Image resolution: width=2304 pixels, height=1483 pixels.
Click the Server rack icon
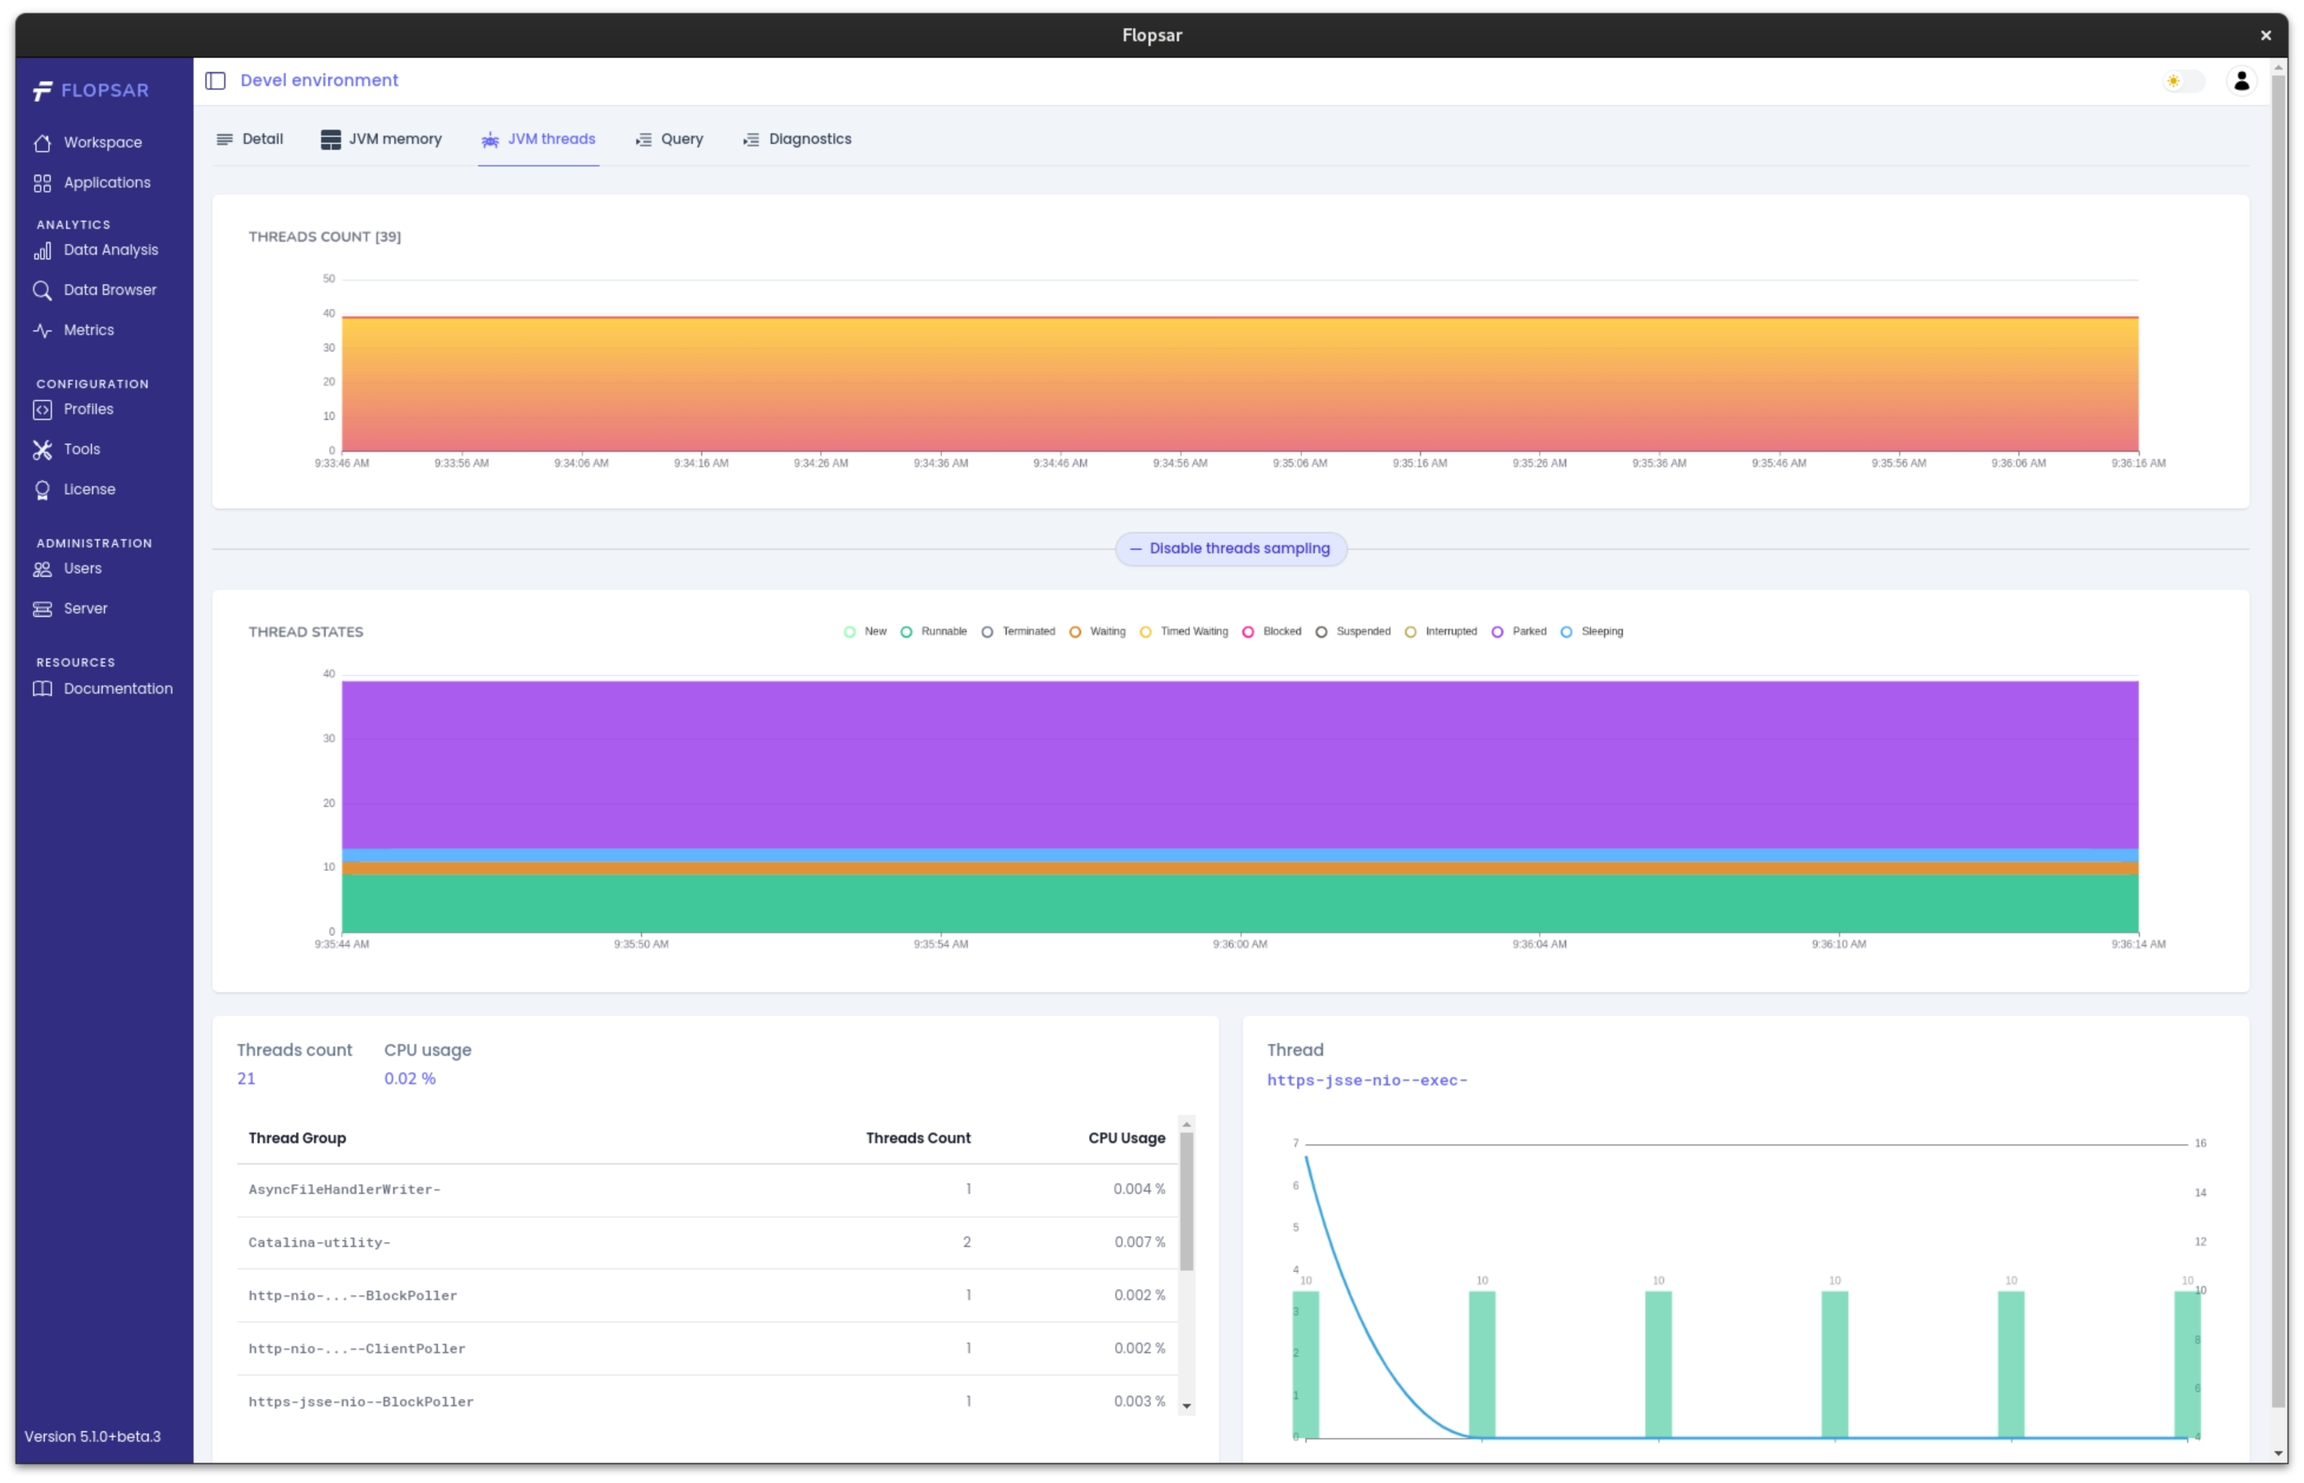[x=42, y=608]
